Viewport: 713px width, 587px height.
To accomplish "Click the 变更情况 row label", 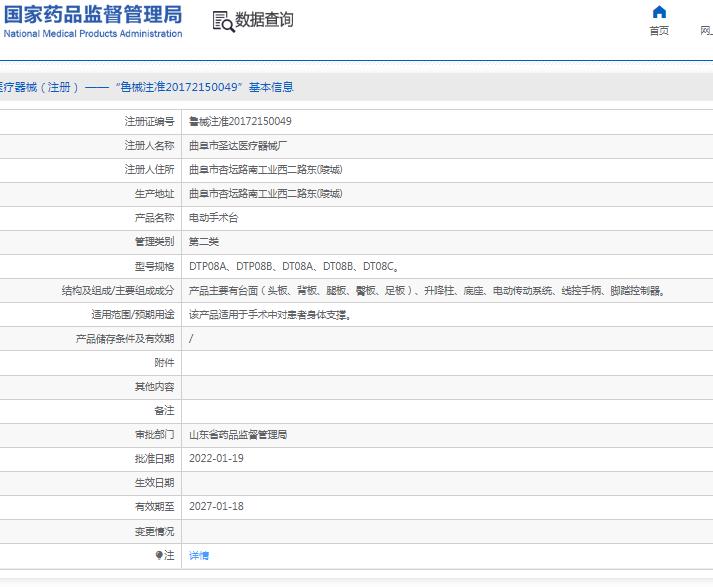I will tap(155, 531).
